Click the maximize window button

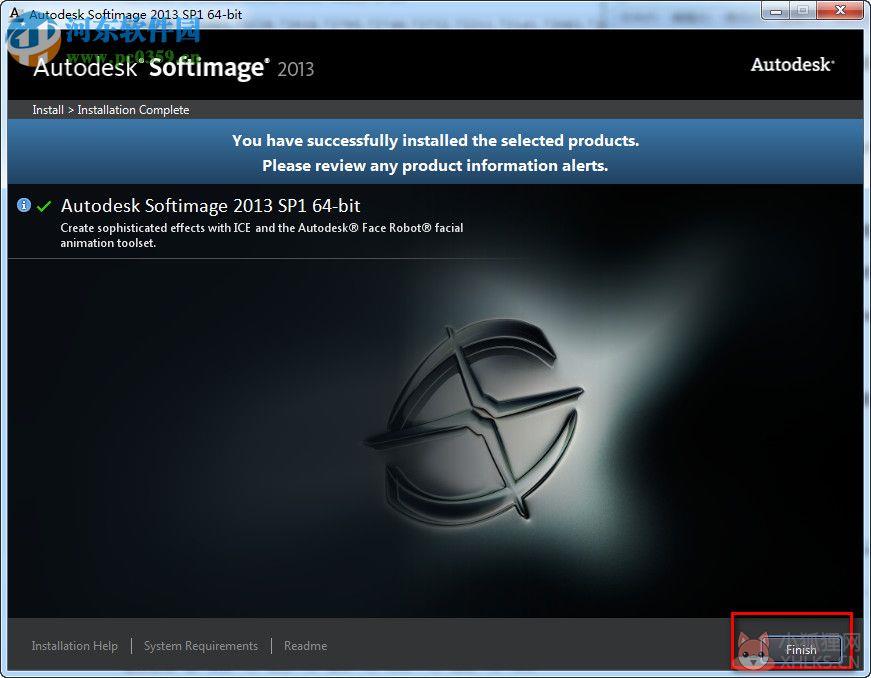[x=803, y=10]
